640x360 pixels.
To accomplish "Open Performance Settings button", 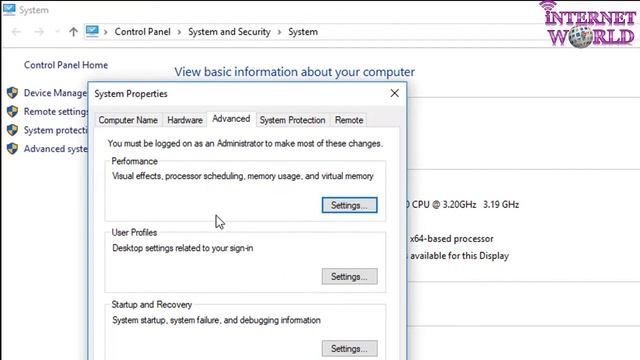I will (349, 205).
